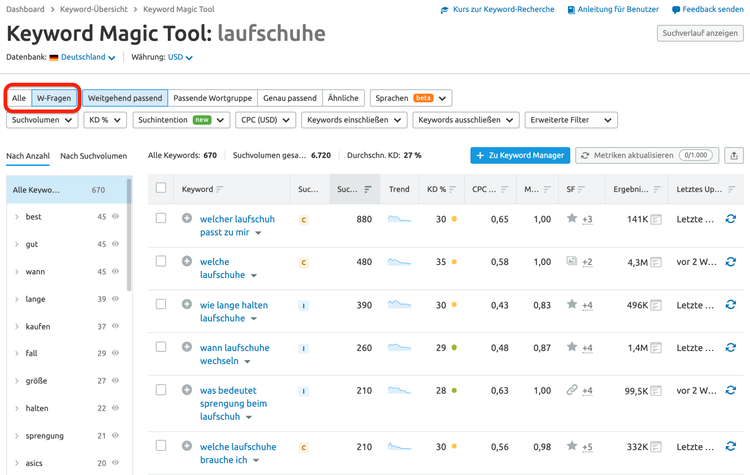View SERP results icon for 1,4M row
Screen dimensions: 750x475
656,348
